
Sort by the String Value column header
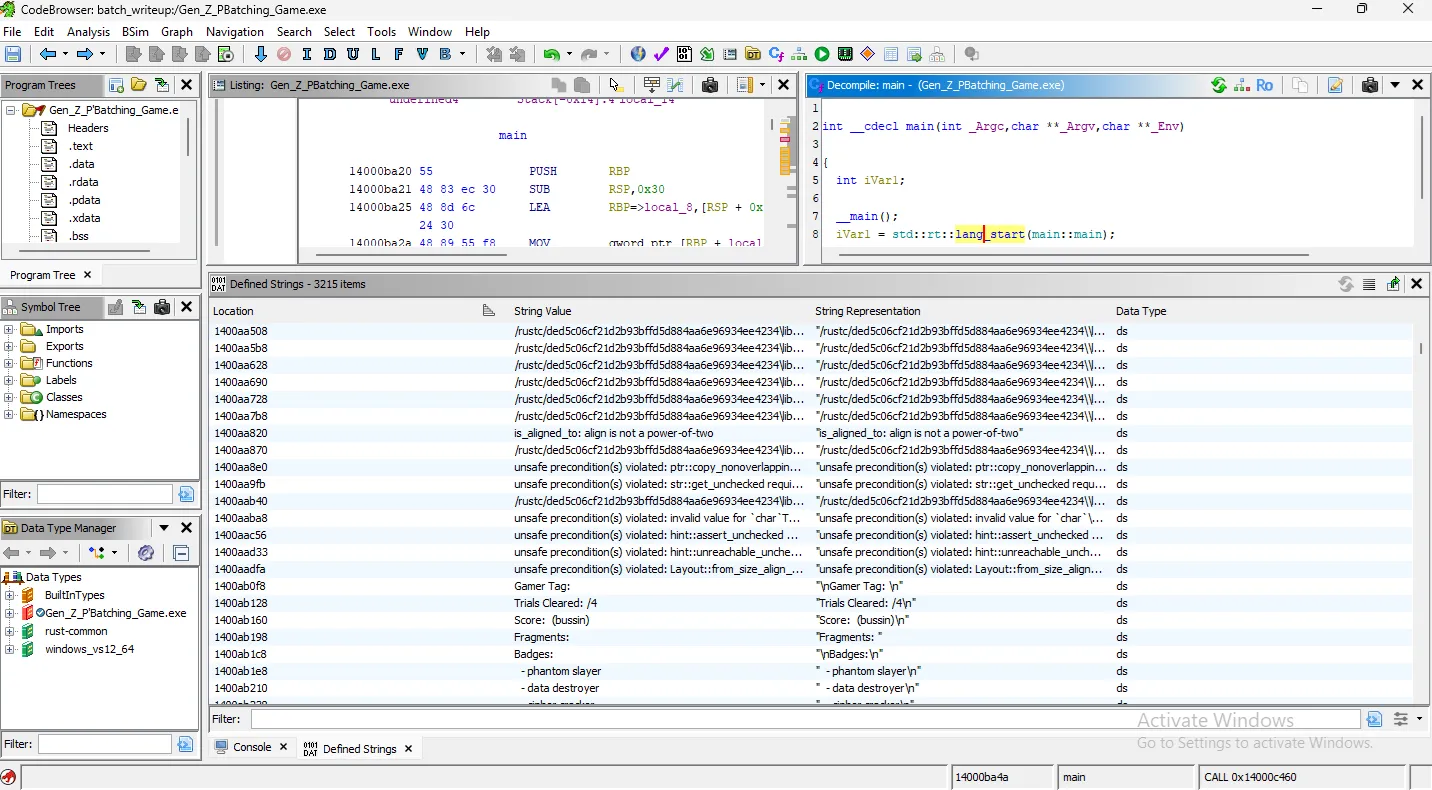coord(543,311)
